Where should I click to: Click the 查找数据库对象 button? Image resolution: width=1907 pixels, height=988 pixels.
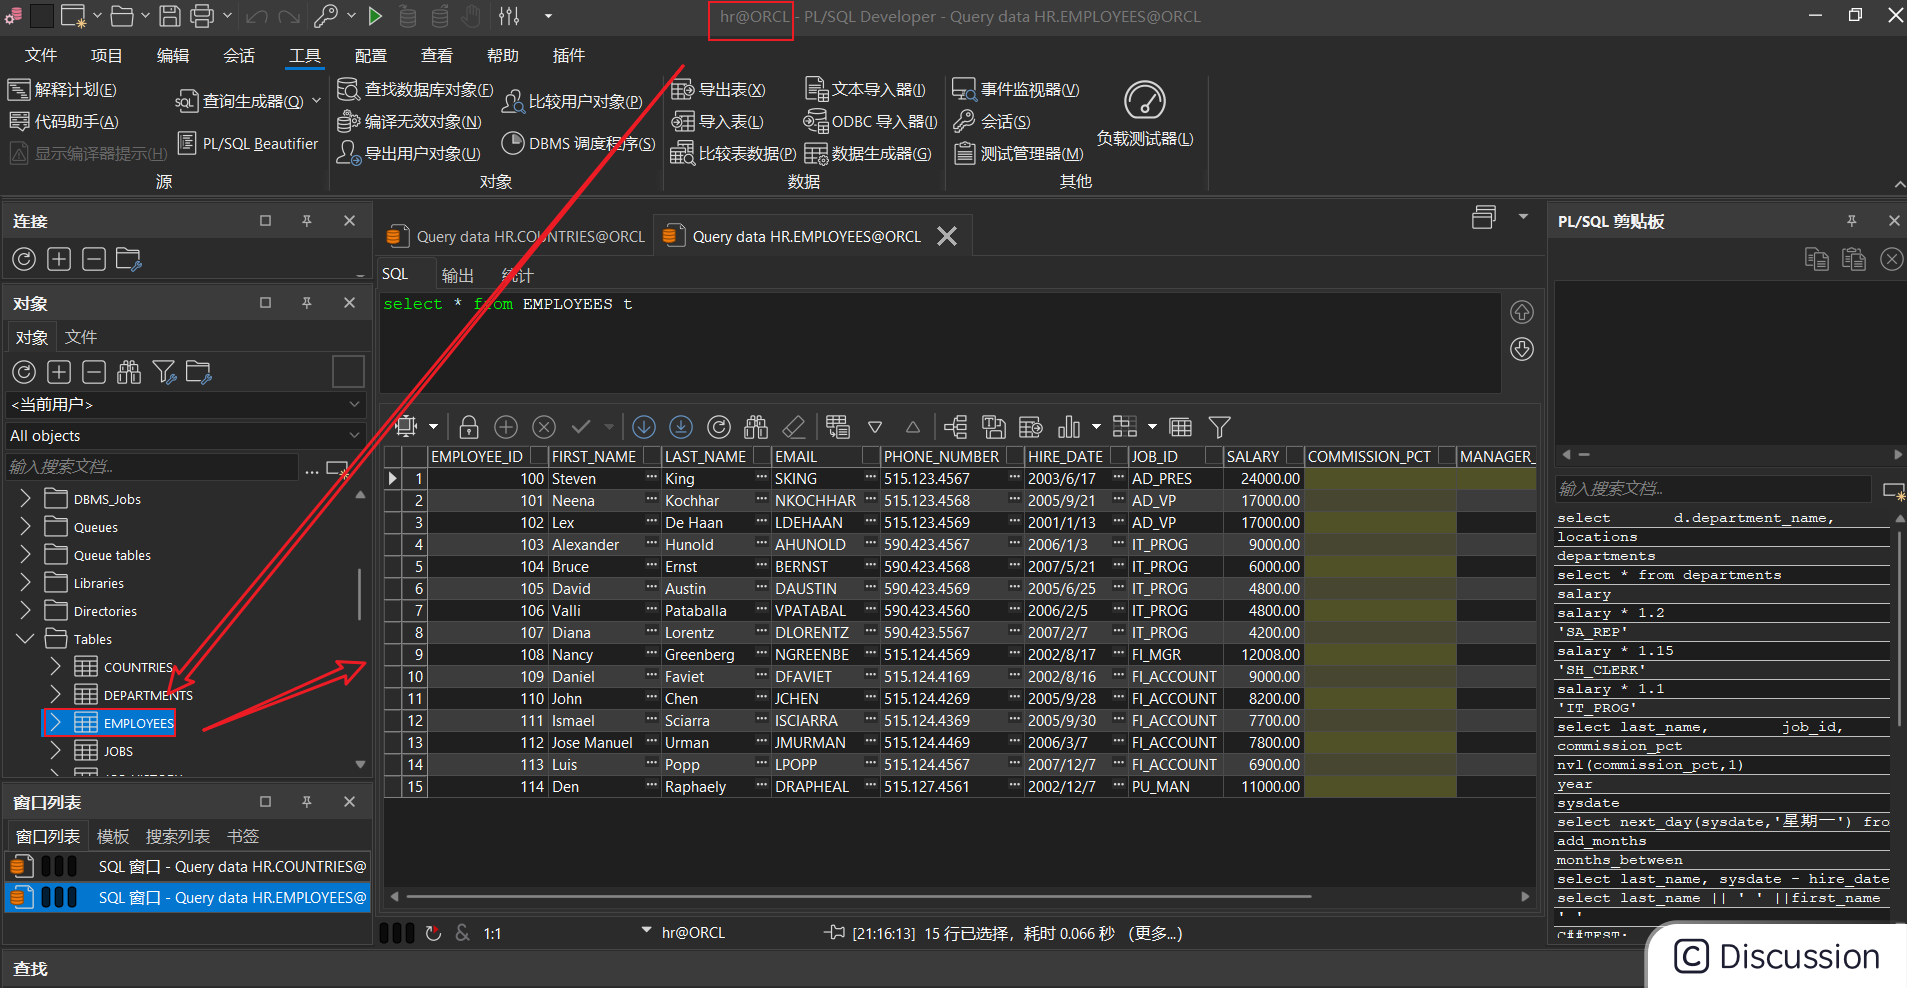point(415,90)
